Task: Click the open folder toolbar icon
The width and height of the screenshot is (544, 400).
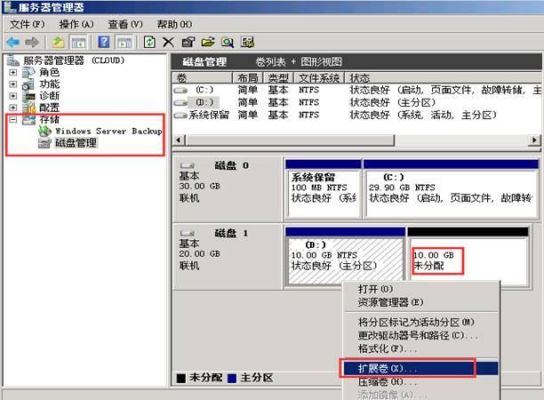Action: pos(208,42)
